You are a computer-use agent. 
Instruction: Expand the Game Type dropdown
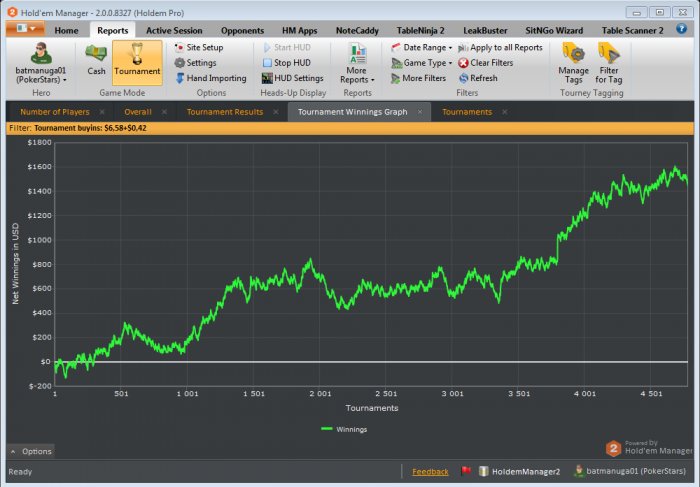(x=425, y=63)
